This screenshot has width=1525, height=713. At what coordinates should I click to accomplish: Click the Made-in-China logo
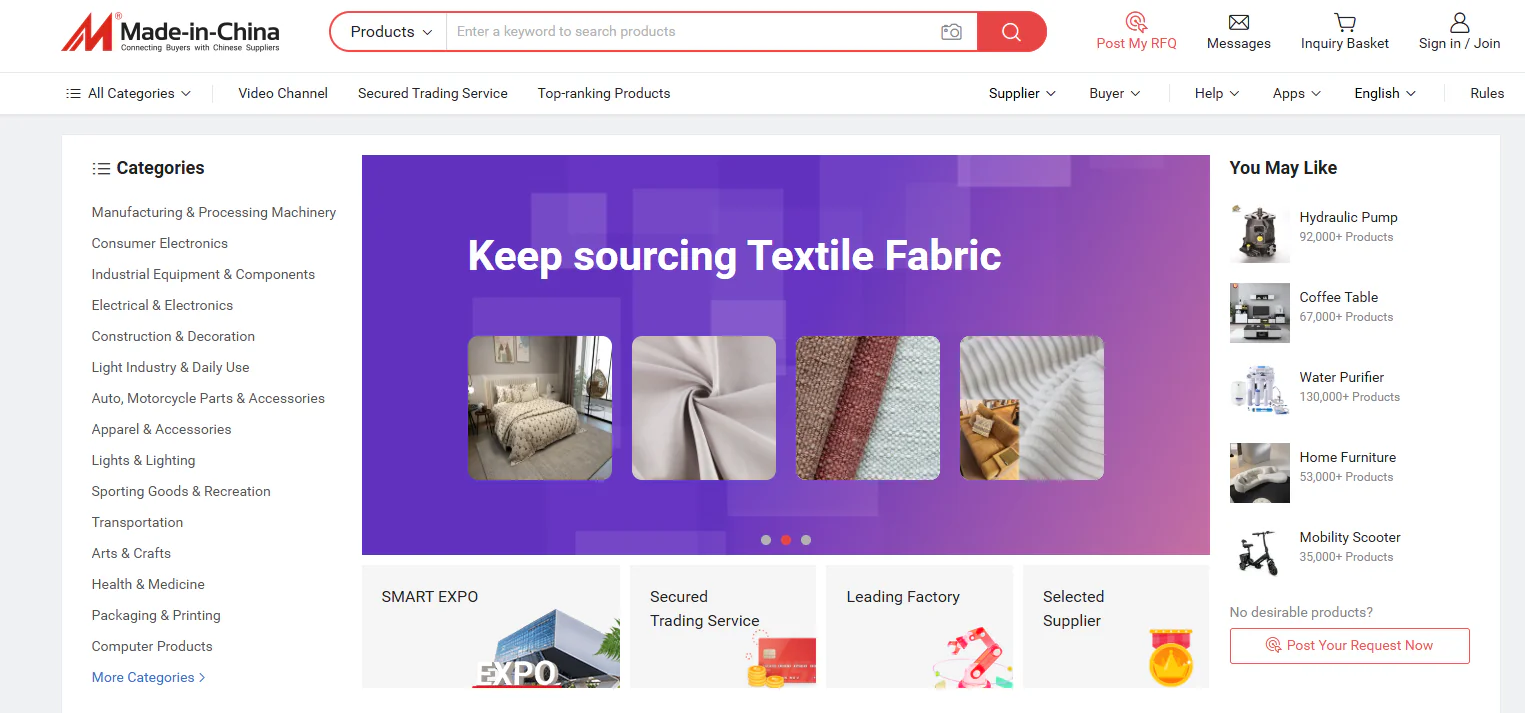point(171,32)
